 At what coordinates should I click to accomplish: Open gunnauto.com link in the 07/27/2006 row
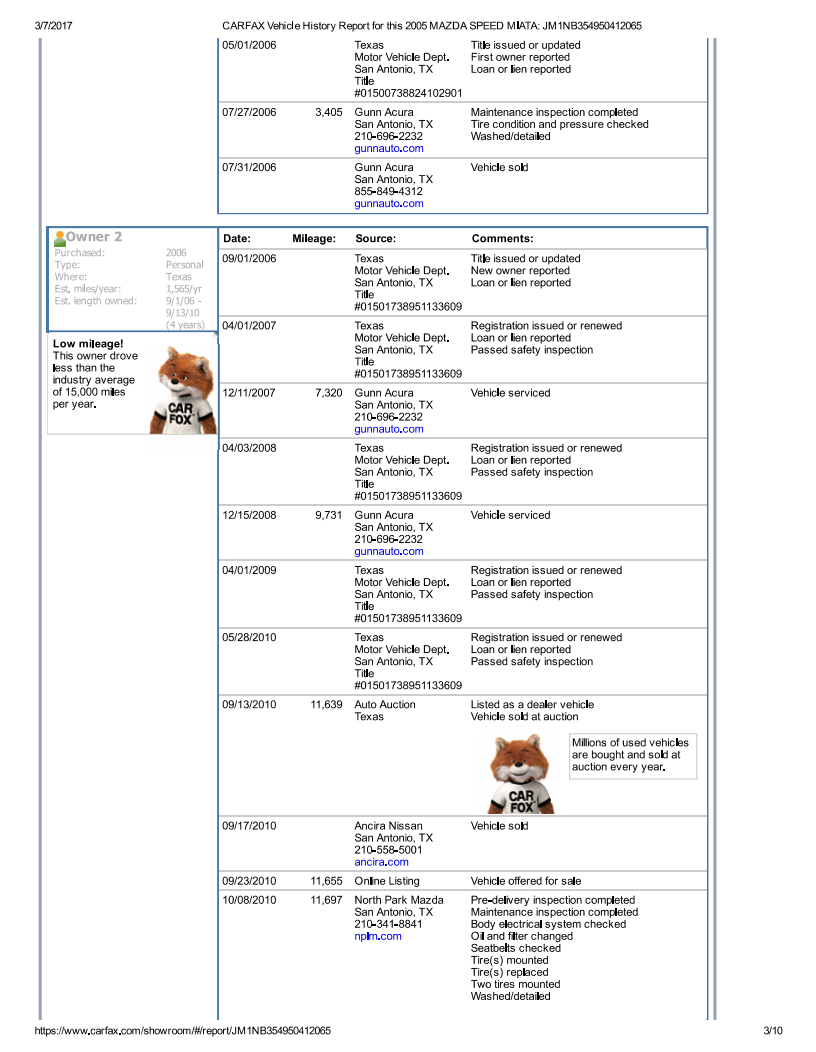389,148
